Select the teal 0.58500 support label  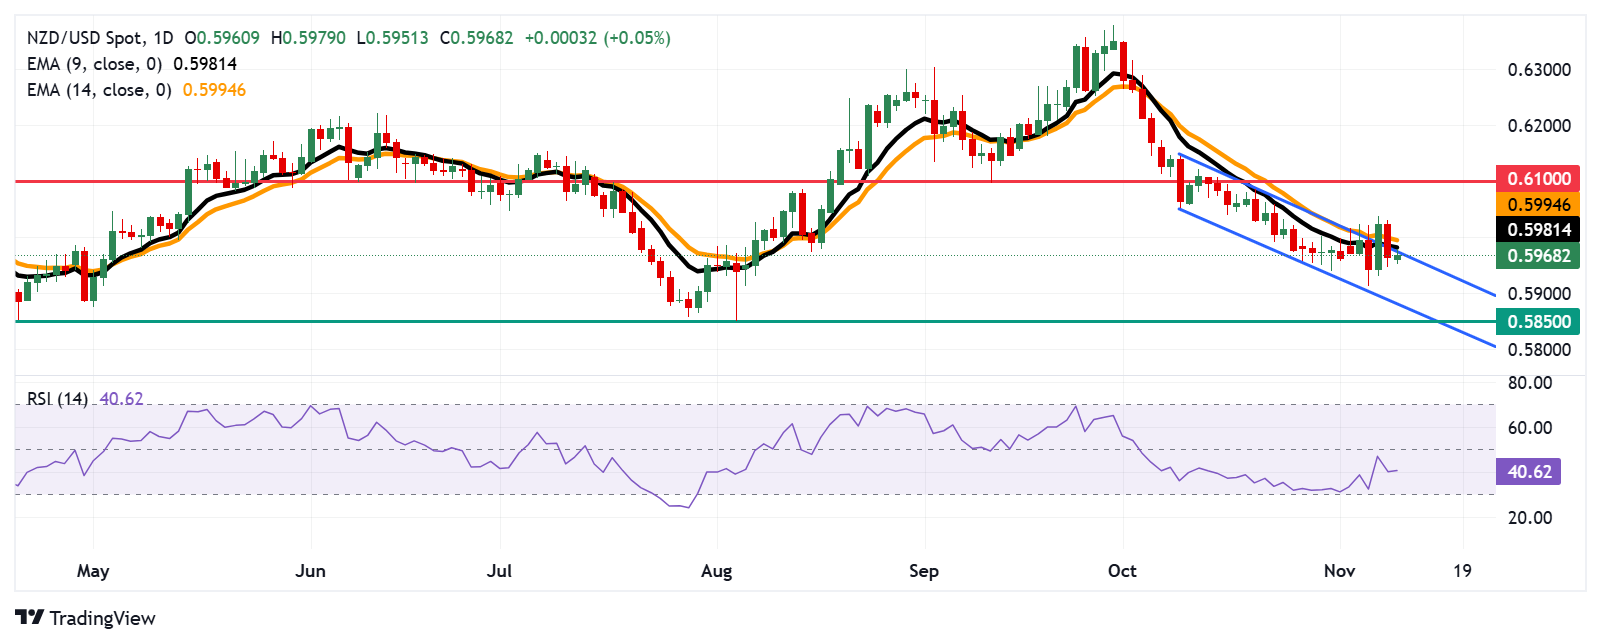click(x=1538, y=322)
